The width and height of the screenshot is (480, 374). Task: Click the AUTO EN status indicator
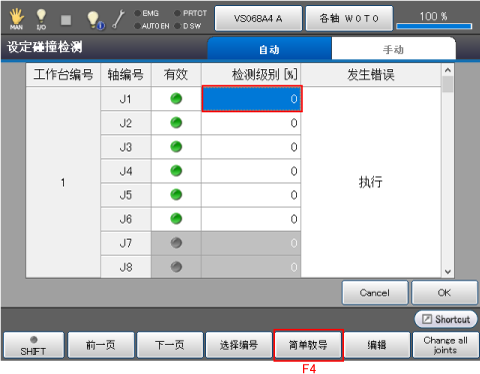(152, 26)
